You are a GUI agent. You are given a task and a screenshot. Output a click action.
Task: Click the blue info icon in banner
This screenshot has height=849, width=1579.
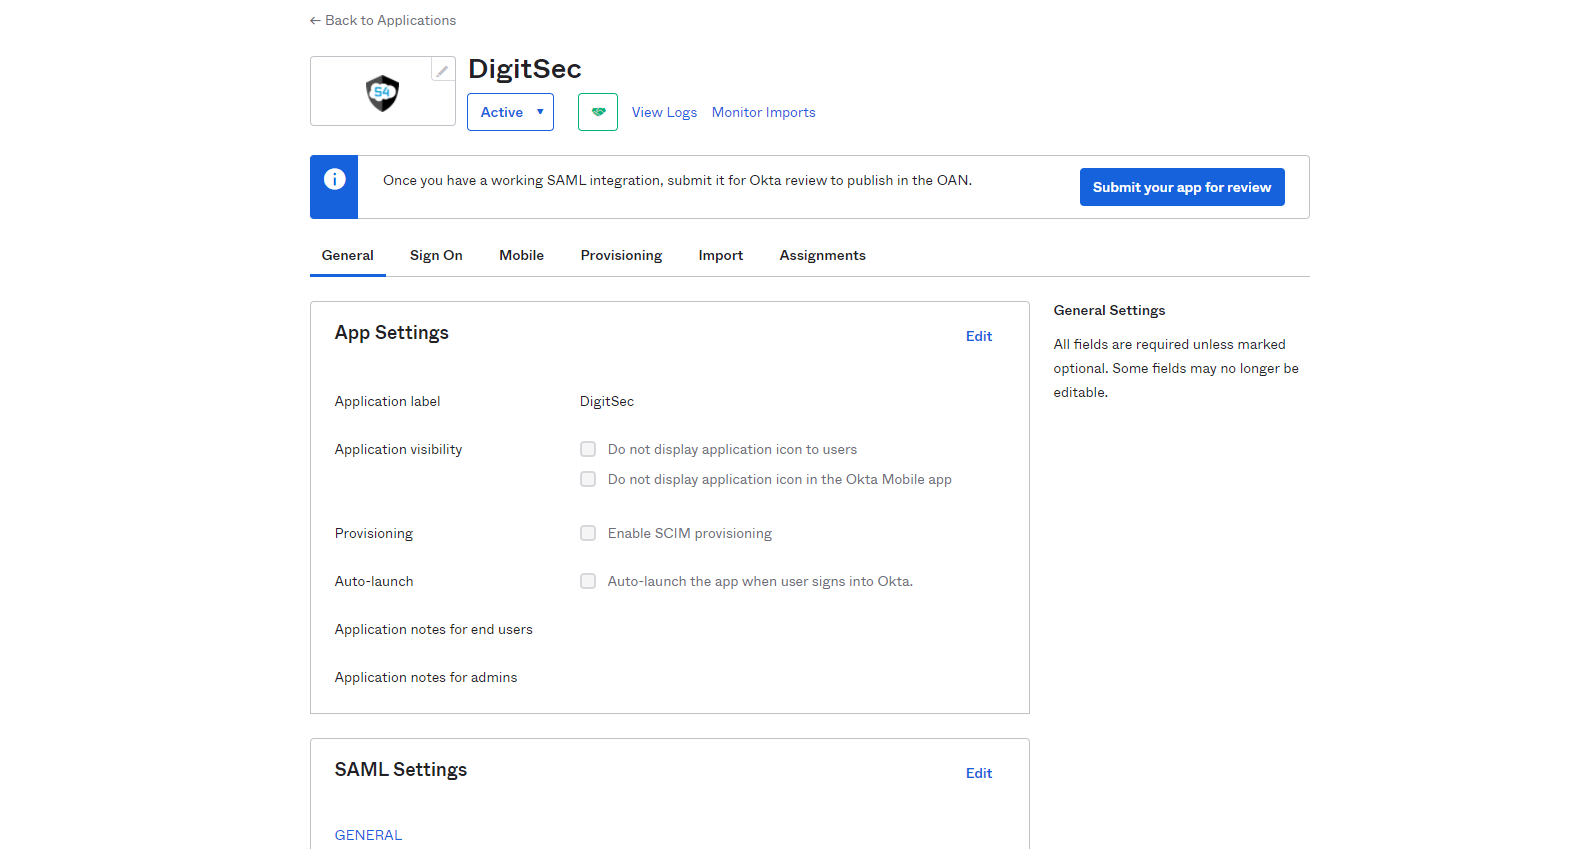[x=335, y=179]
